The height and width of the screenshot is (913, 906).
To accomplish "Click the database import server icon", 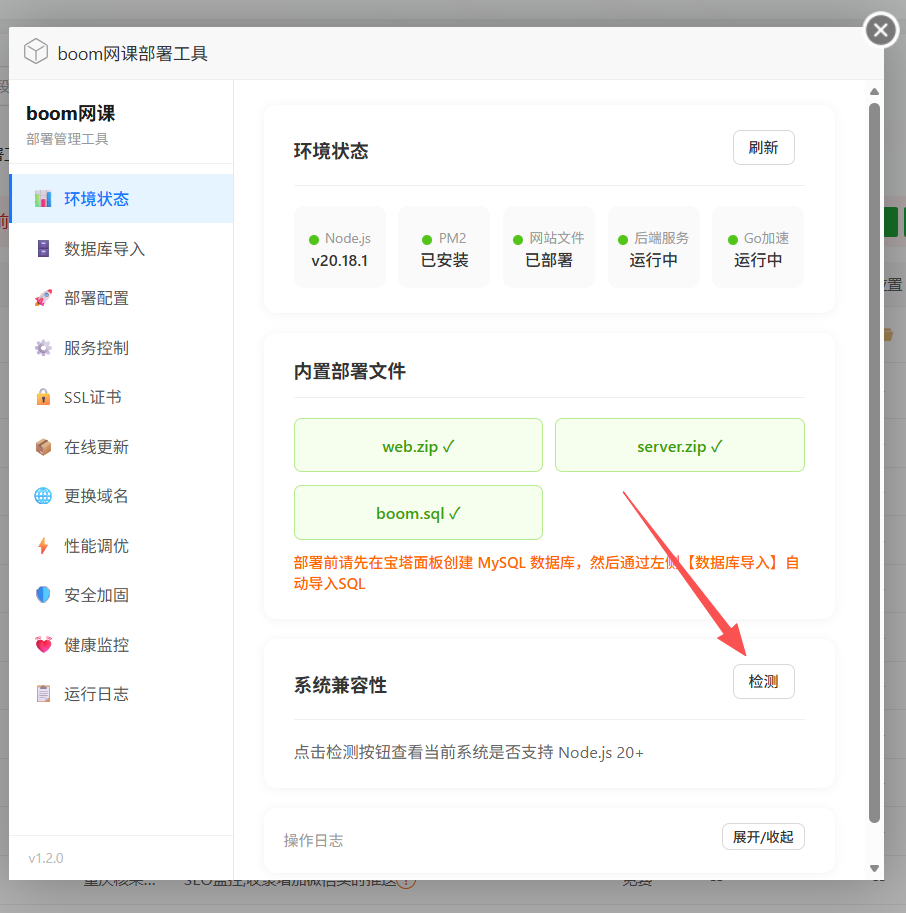I will pos(43,249).
